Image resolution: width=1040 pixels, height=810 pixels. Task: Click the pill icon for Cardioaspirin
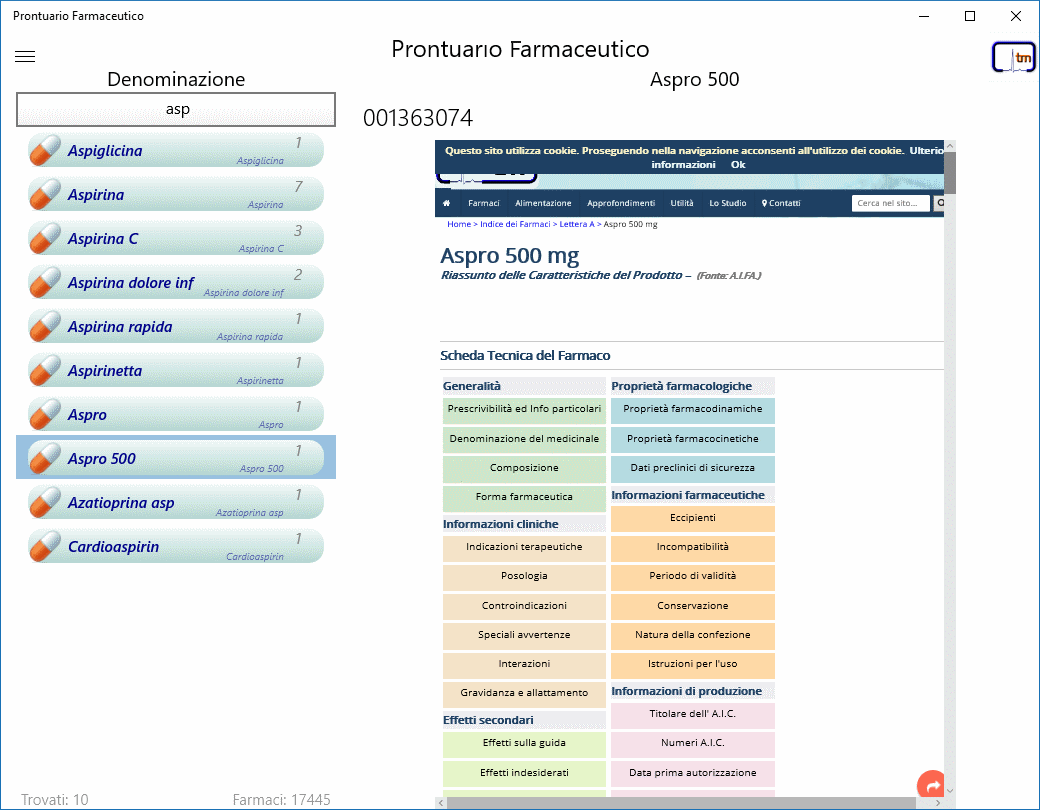click(x=45, y=546)
